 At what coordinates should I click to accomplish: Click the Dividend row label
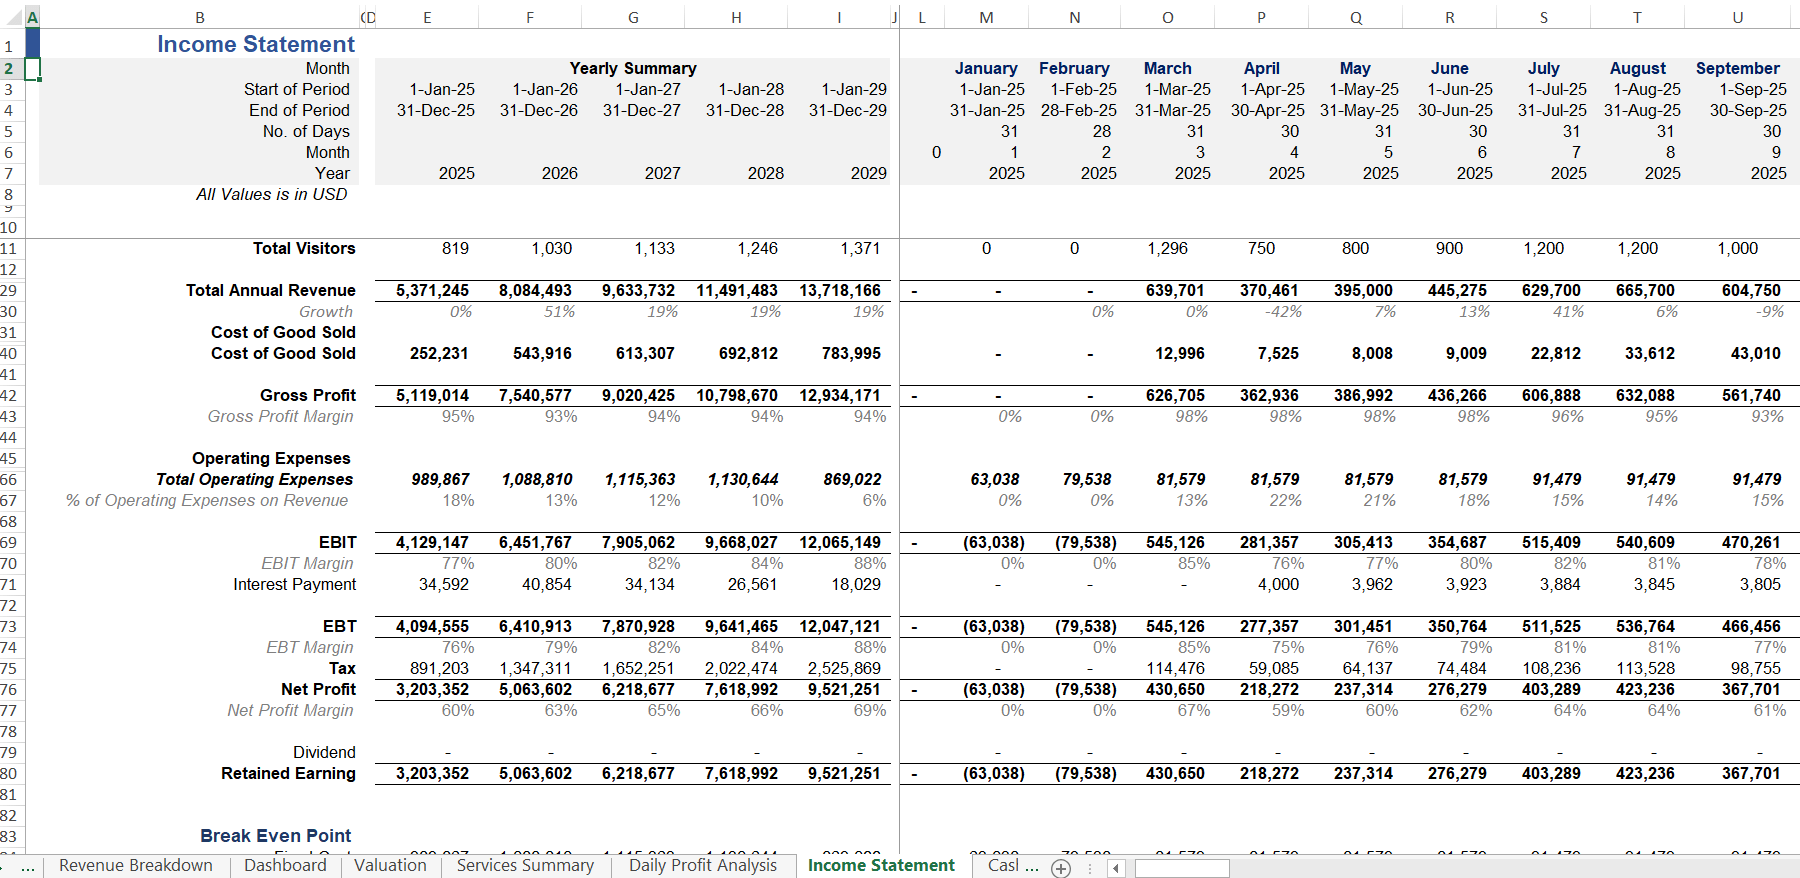pyautogui.click(x=324, y=752)
